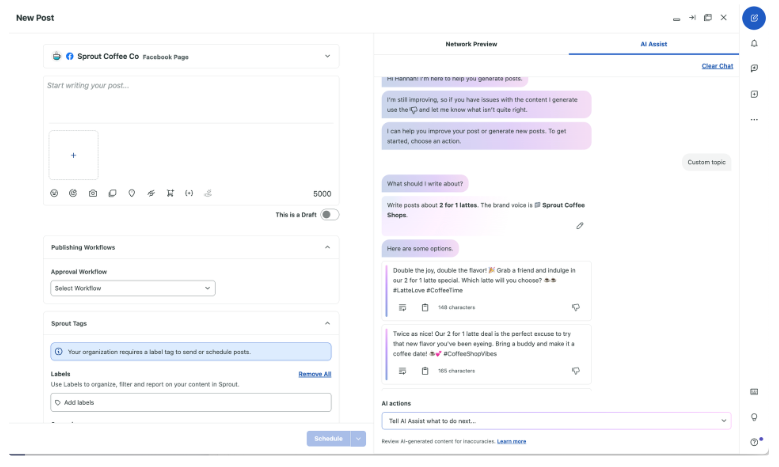This screenshot has height=467, width=779.
Task: Click the info icon in label tag notice
Action: pos(59,352)
